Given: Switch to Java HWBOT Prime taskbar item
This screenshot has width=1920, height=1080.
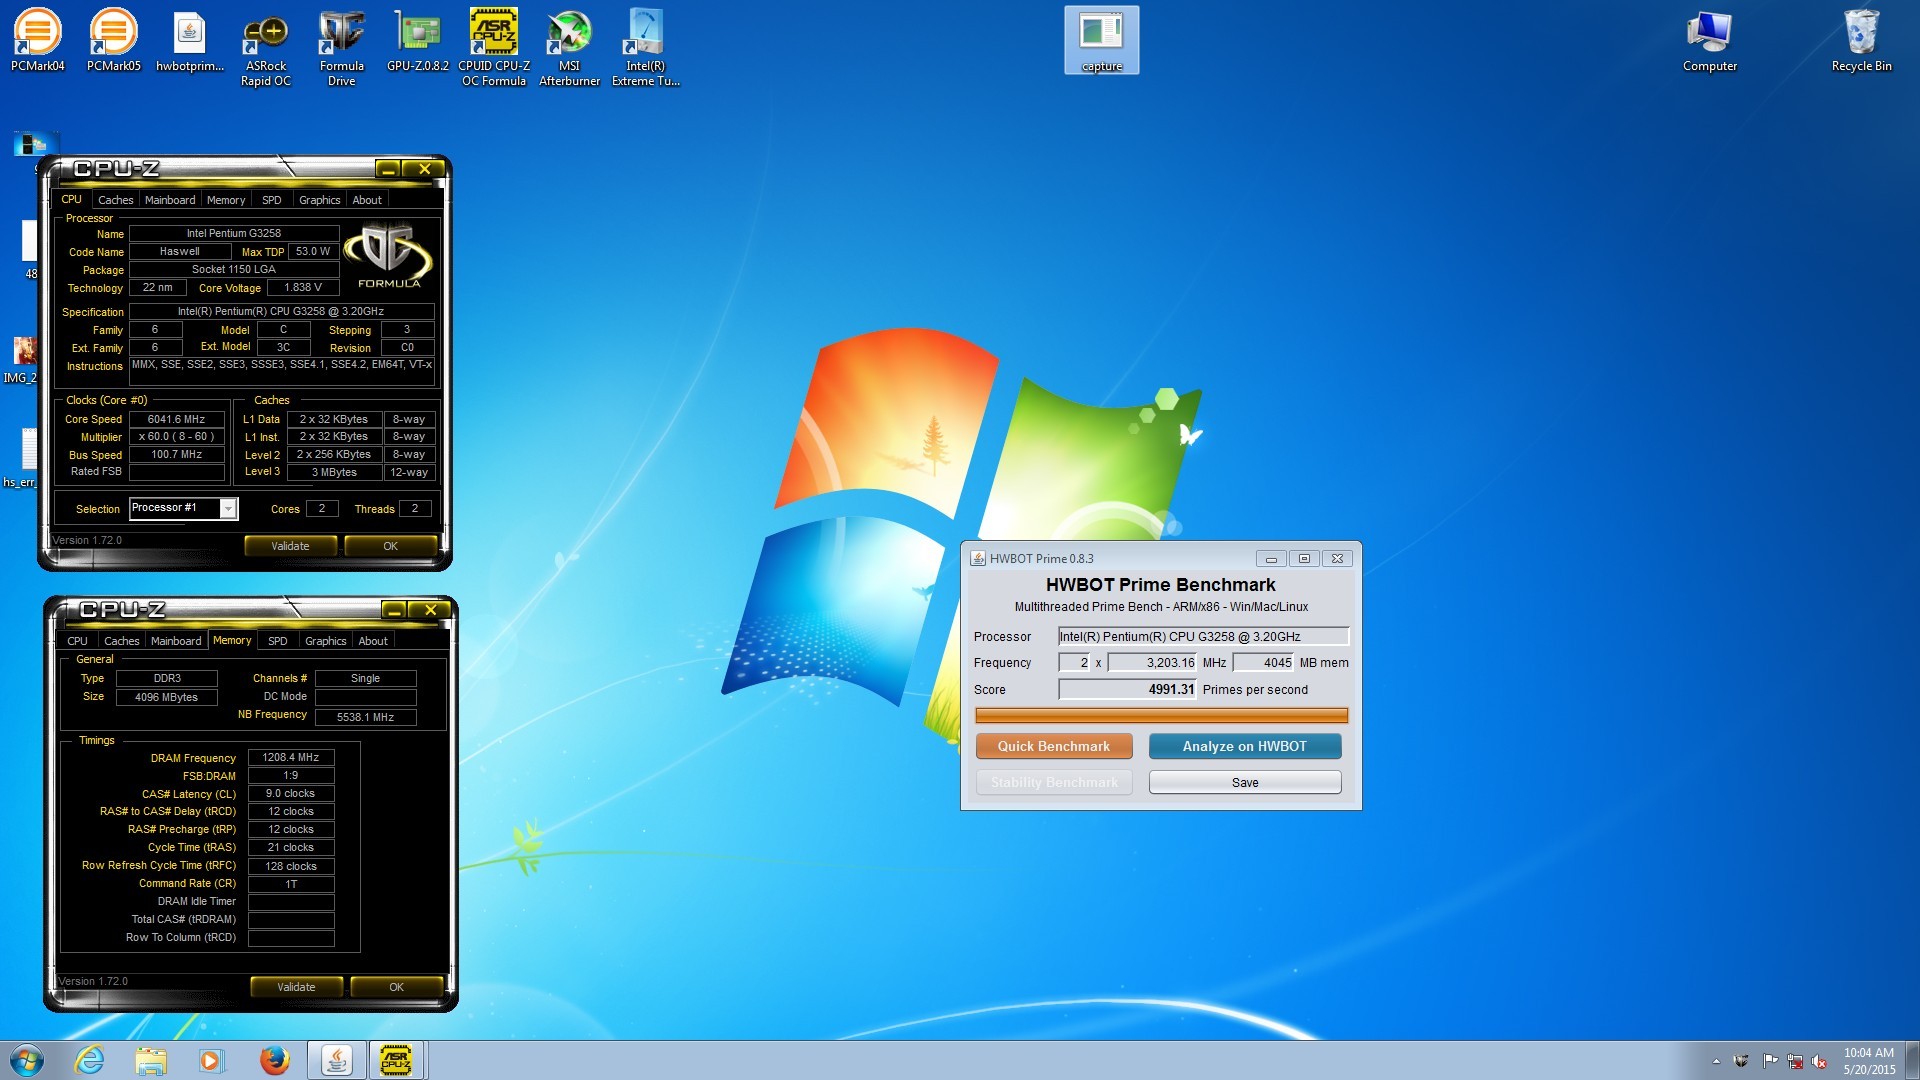Looking at the screenshot, I should 336,1060.
